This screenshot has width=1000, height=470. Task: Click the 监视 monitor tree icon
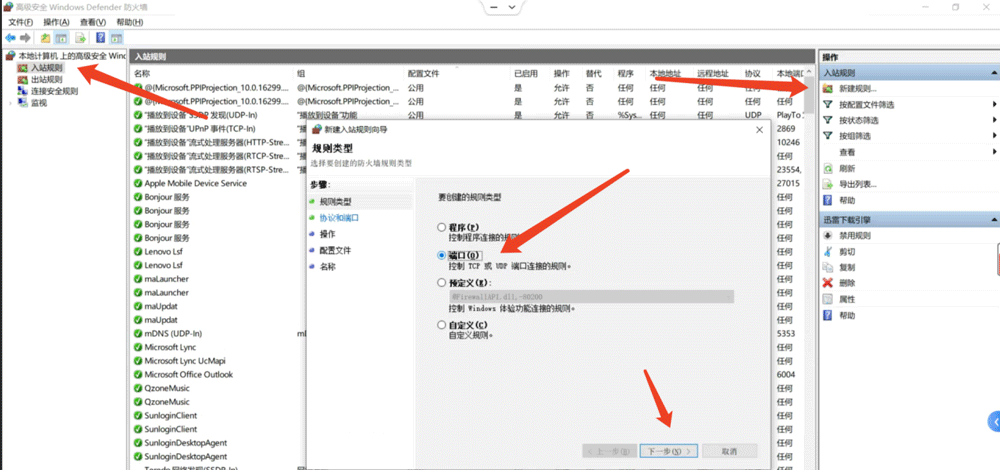point(23,103)
